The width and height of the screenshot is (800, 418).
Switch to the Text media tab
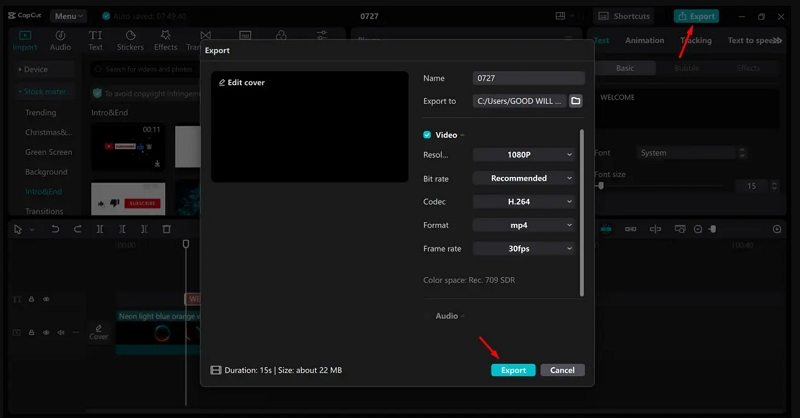(95, 41)
